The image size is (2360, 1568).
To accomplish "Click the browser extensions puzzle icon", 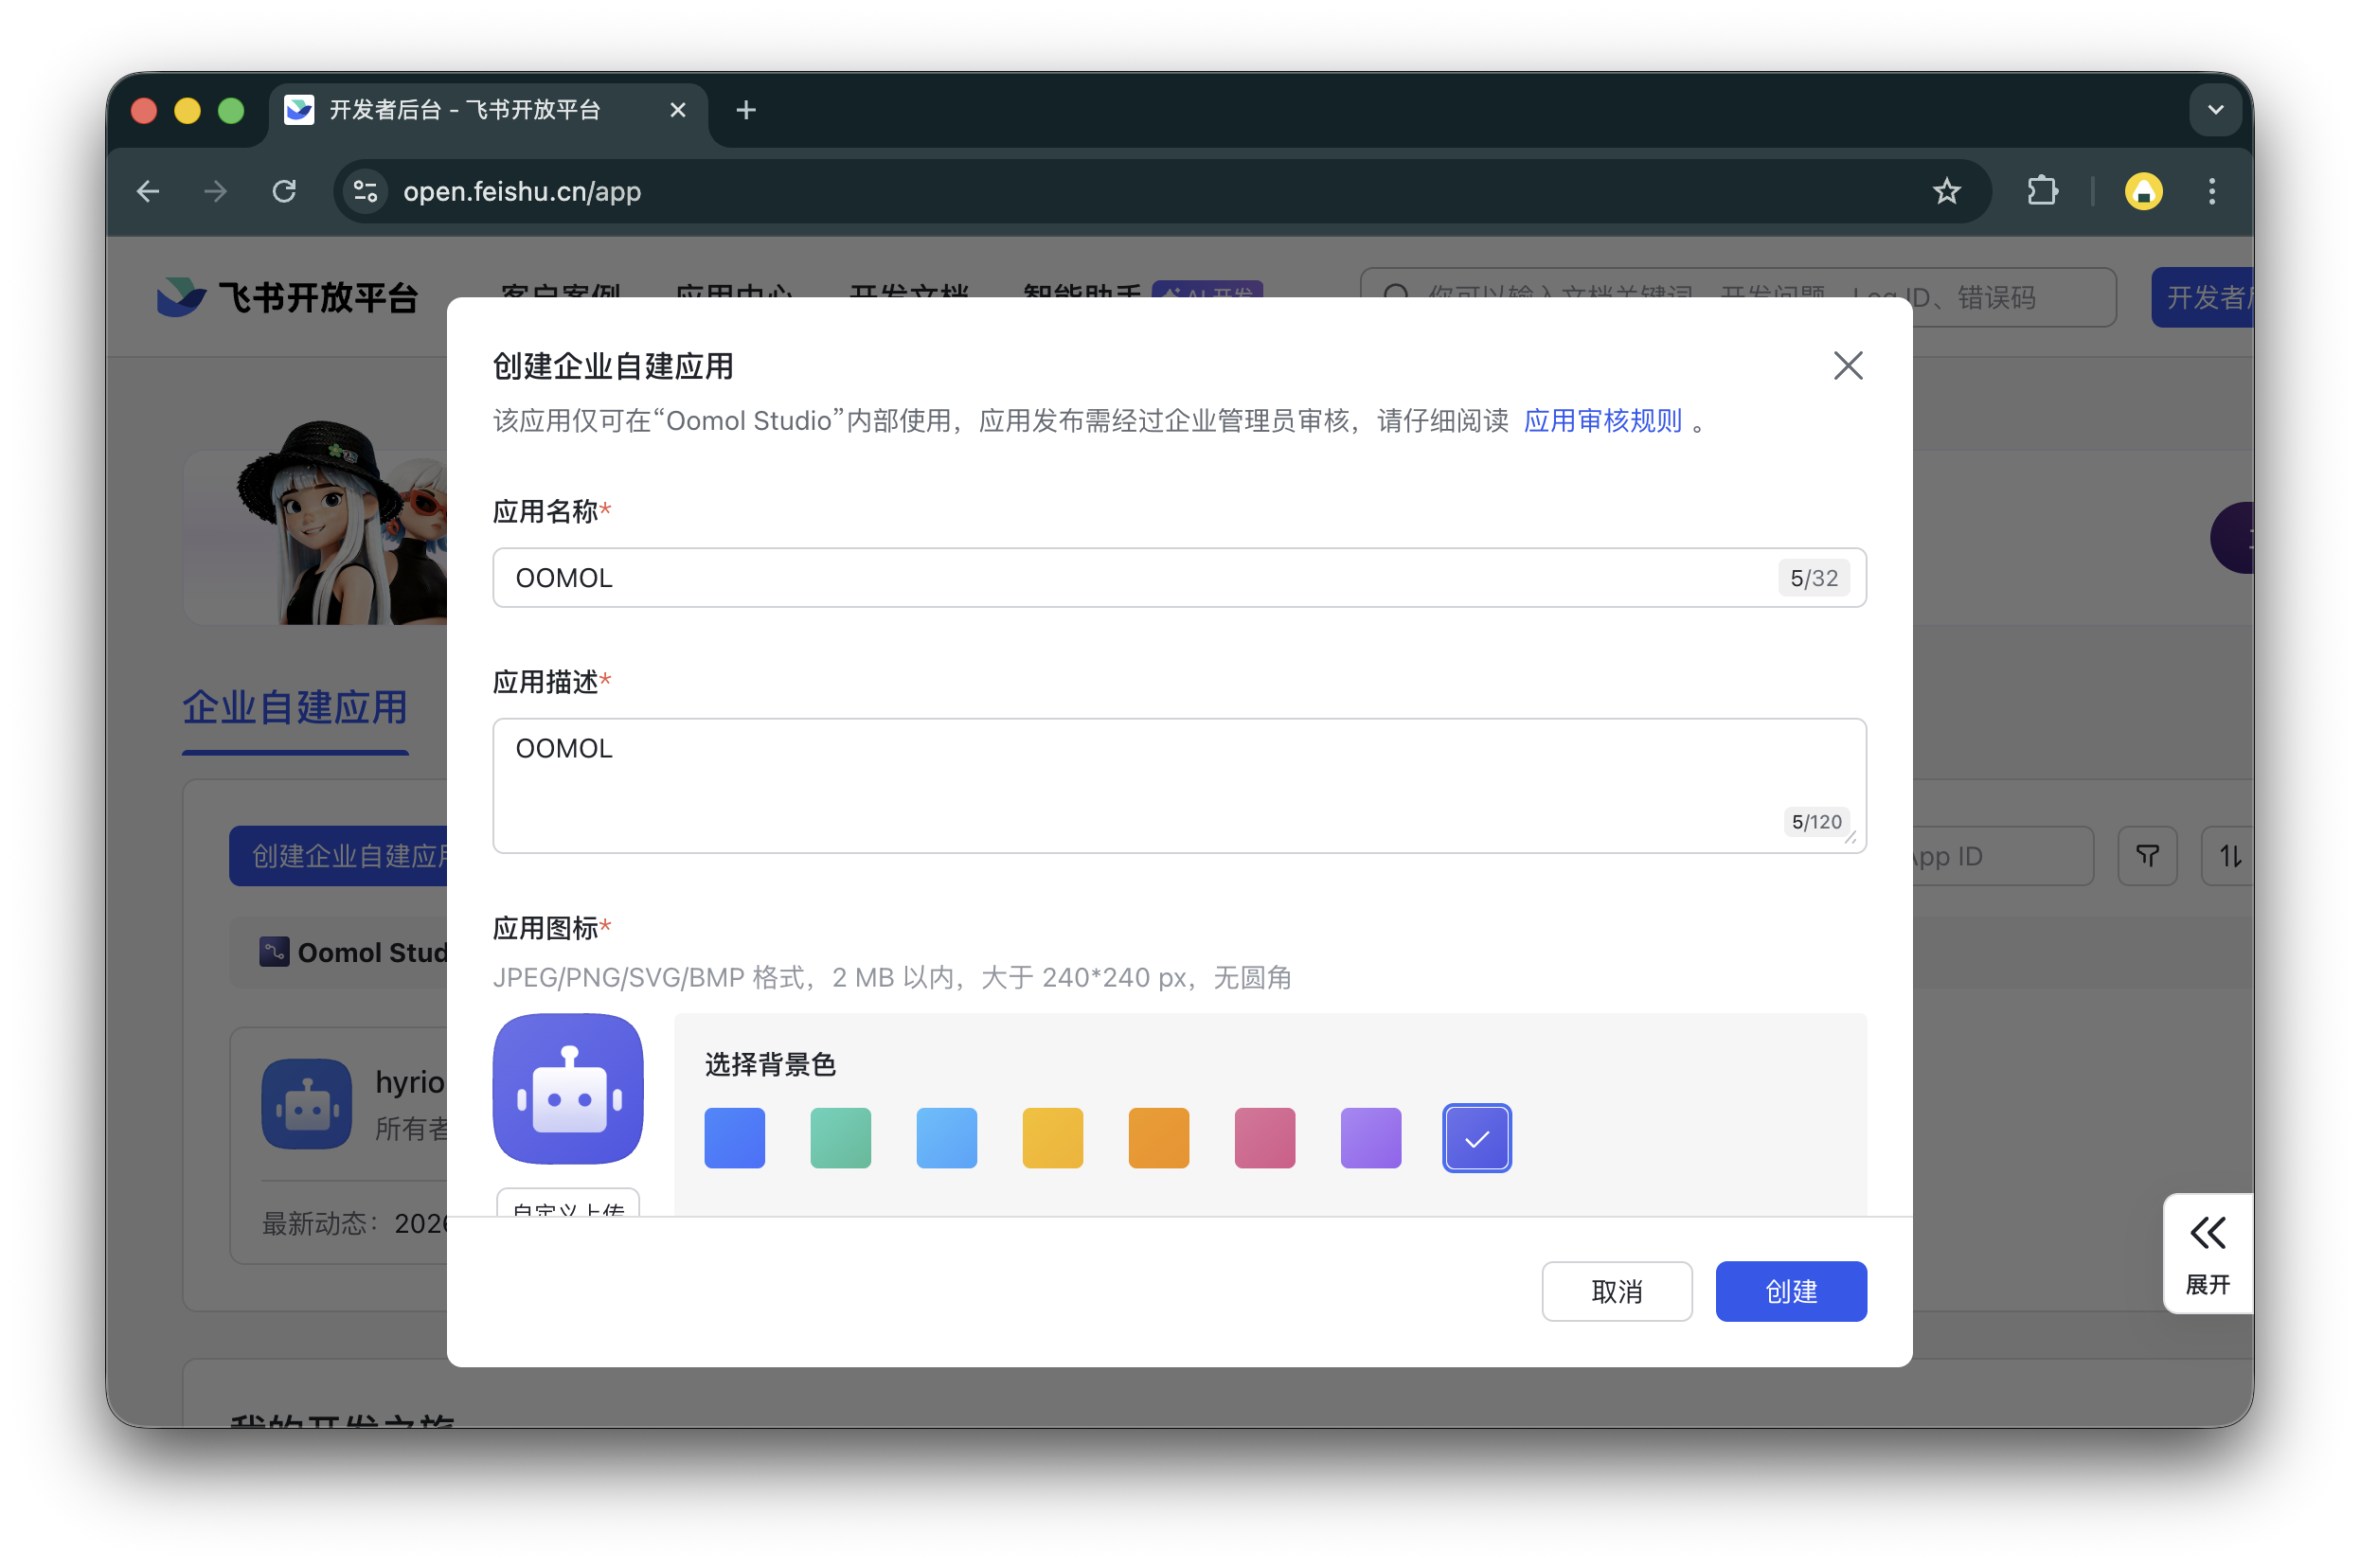I will click(x=2042, y=191).
